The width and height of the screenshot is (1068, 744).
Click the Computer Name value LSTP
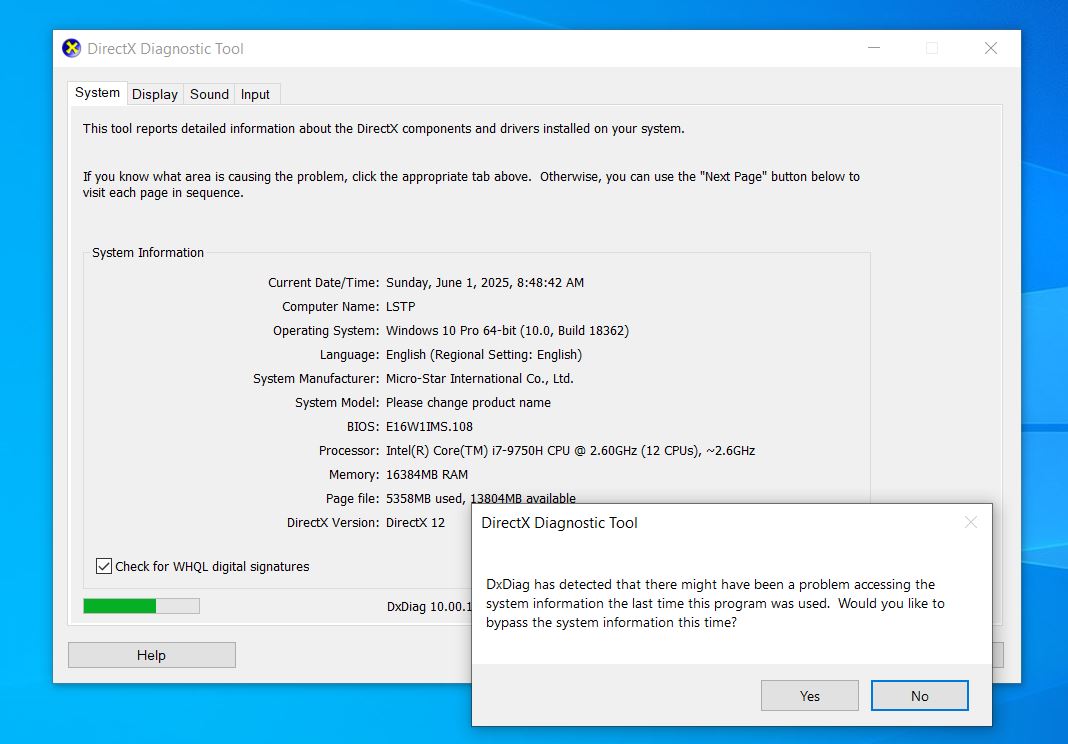click(x=400, y=307)
